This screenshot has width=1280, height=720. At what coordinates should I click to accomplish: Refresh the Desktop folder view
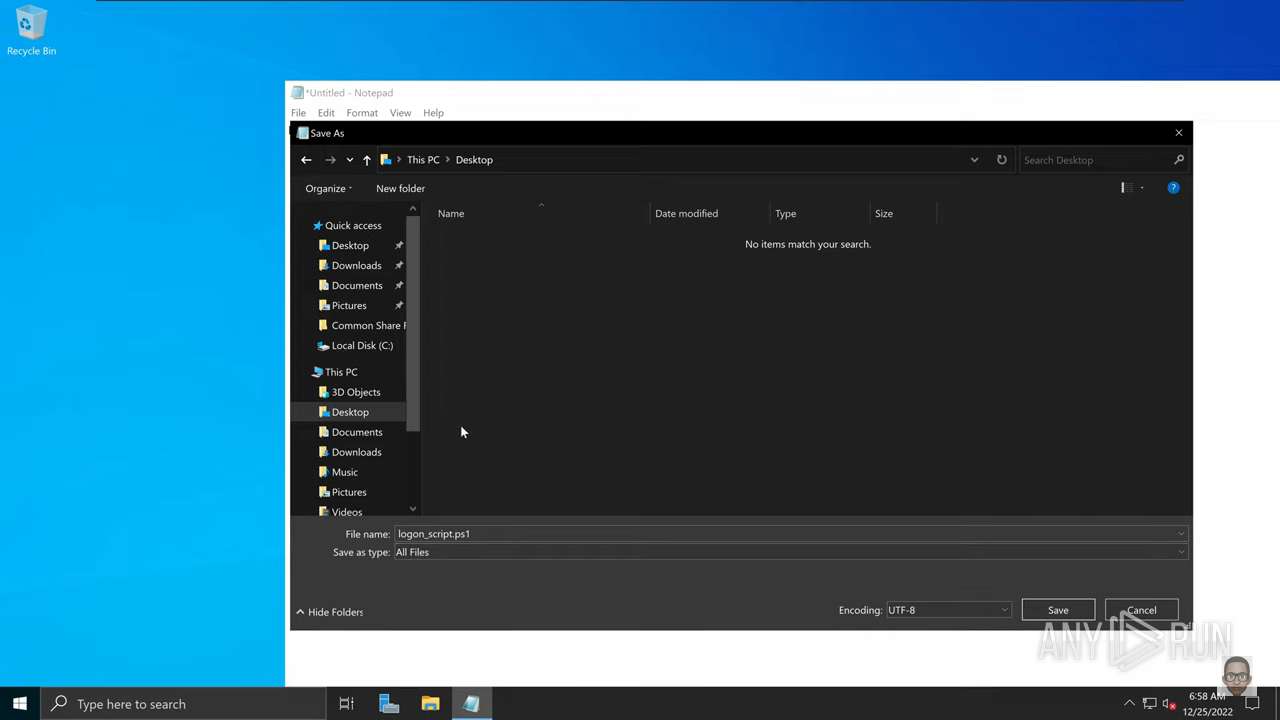point(1001,160)
